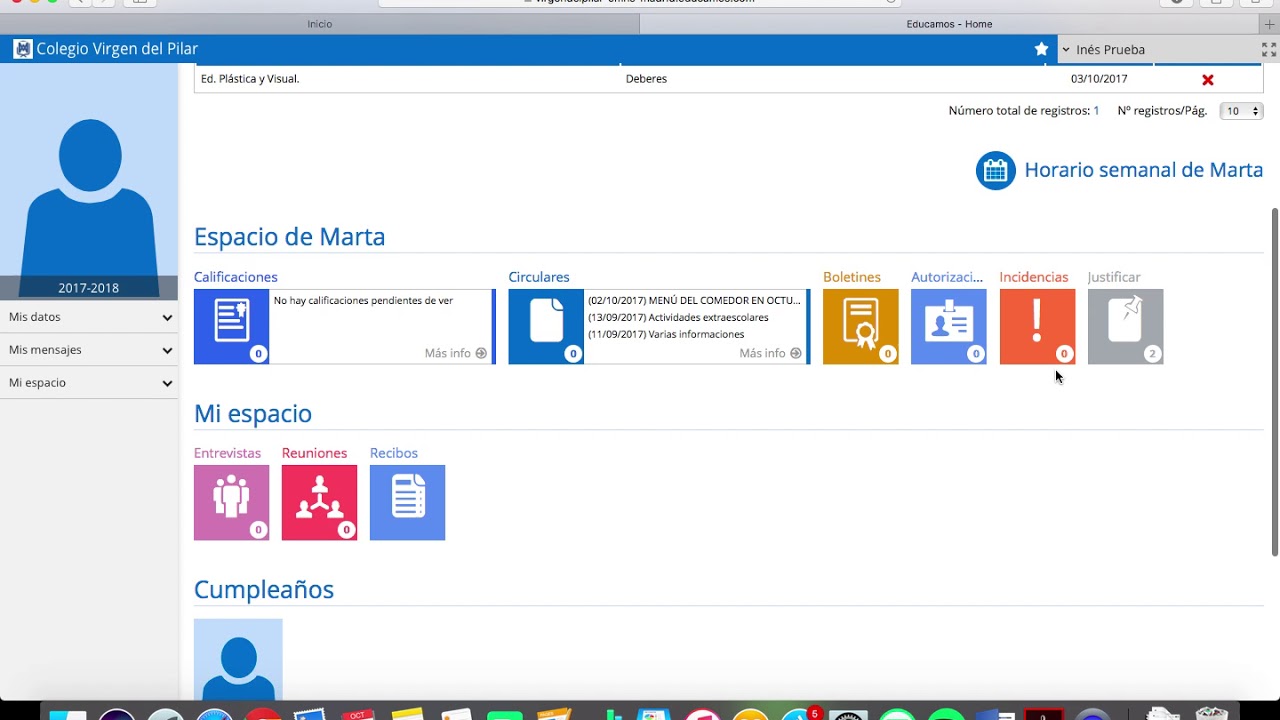Expand the Mi espacio sidebar section
Screen dimensions: 1280x720
point(88,382)
